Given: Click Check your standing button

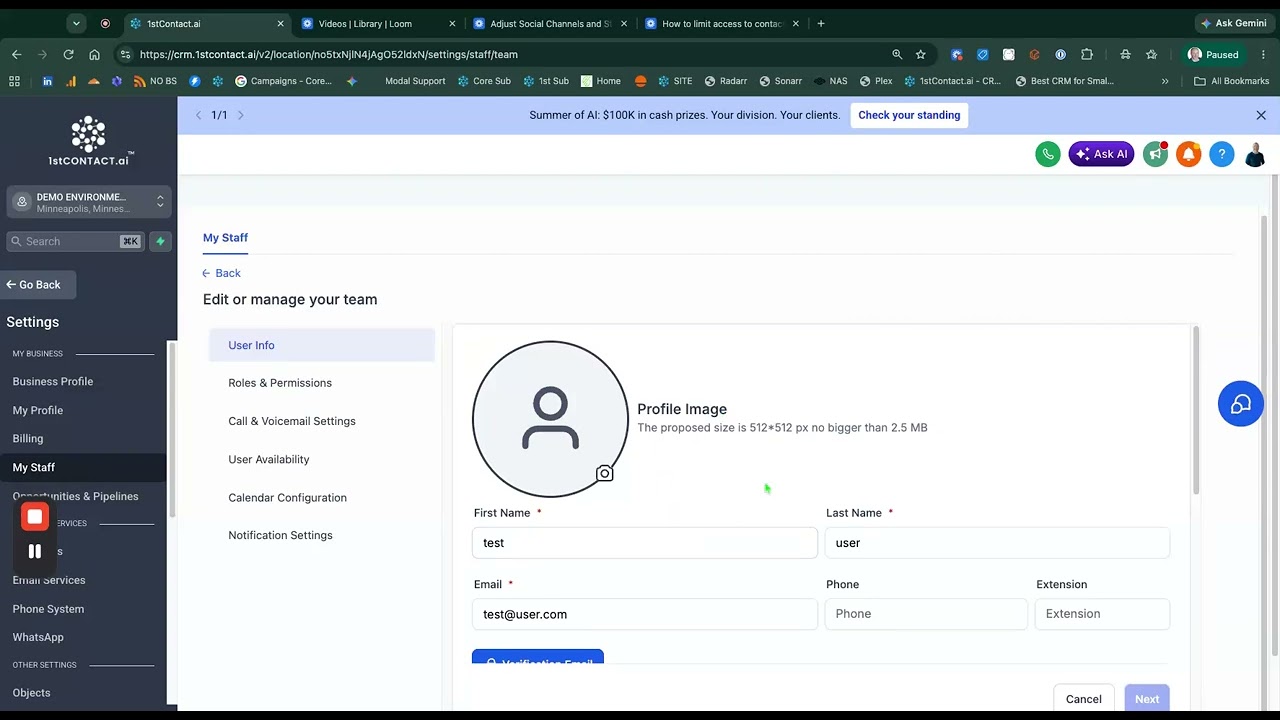Looking at the screenshot, I should click(909, 115).
